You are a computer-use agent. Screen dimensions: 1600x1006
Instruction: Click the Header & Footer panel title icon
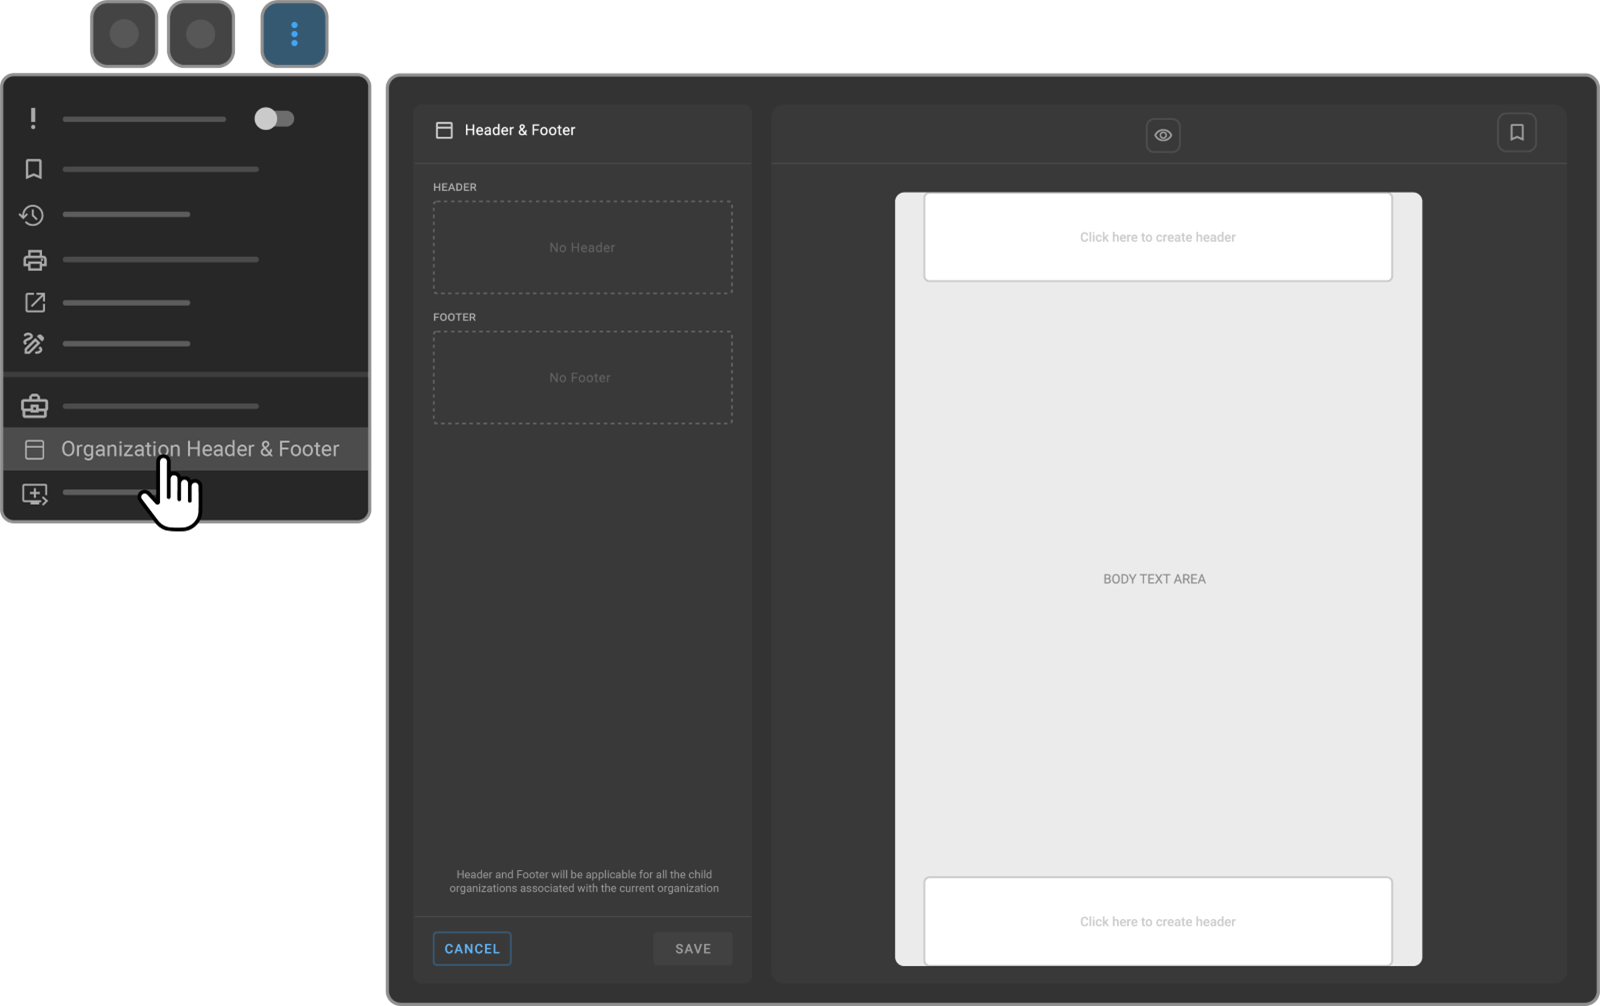[x=445, y=129]
